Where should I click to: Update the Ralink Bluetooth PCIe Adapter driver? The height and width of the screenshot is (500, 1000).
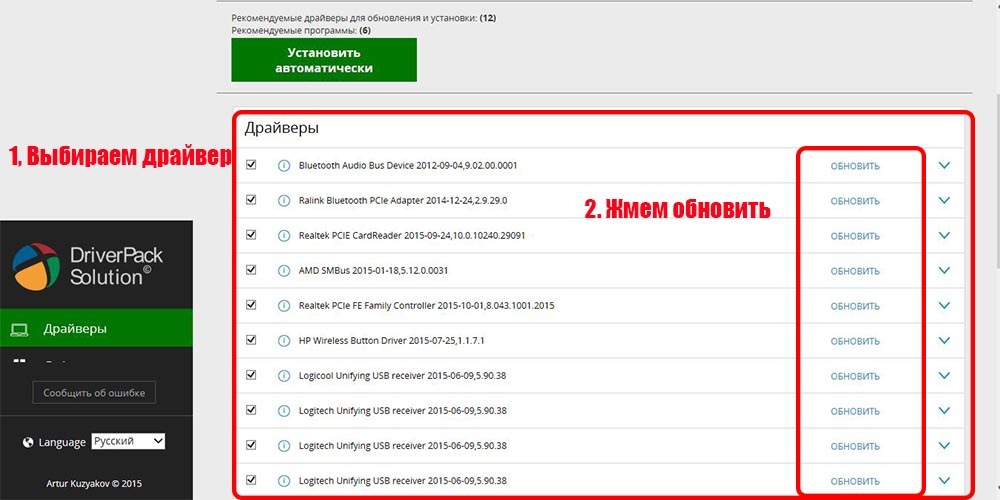click(855, 201)
